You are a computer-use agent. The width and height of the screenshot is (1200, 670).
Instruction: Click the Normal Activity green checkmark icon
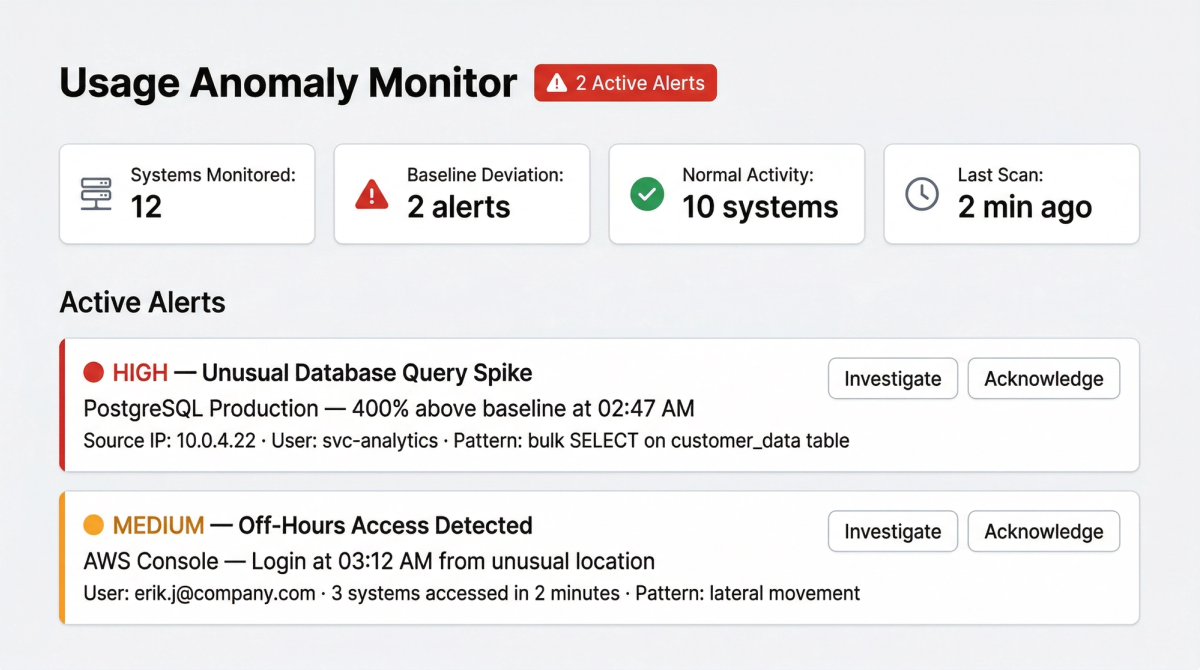(646, 193)
